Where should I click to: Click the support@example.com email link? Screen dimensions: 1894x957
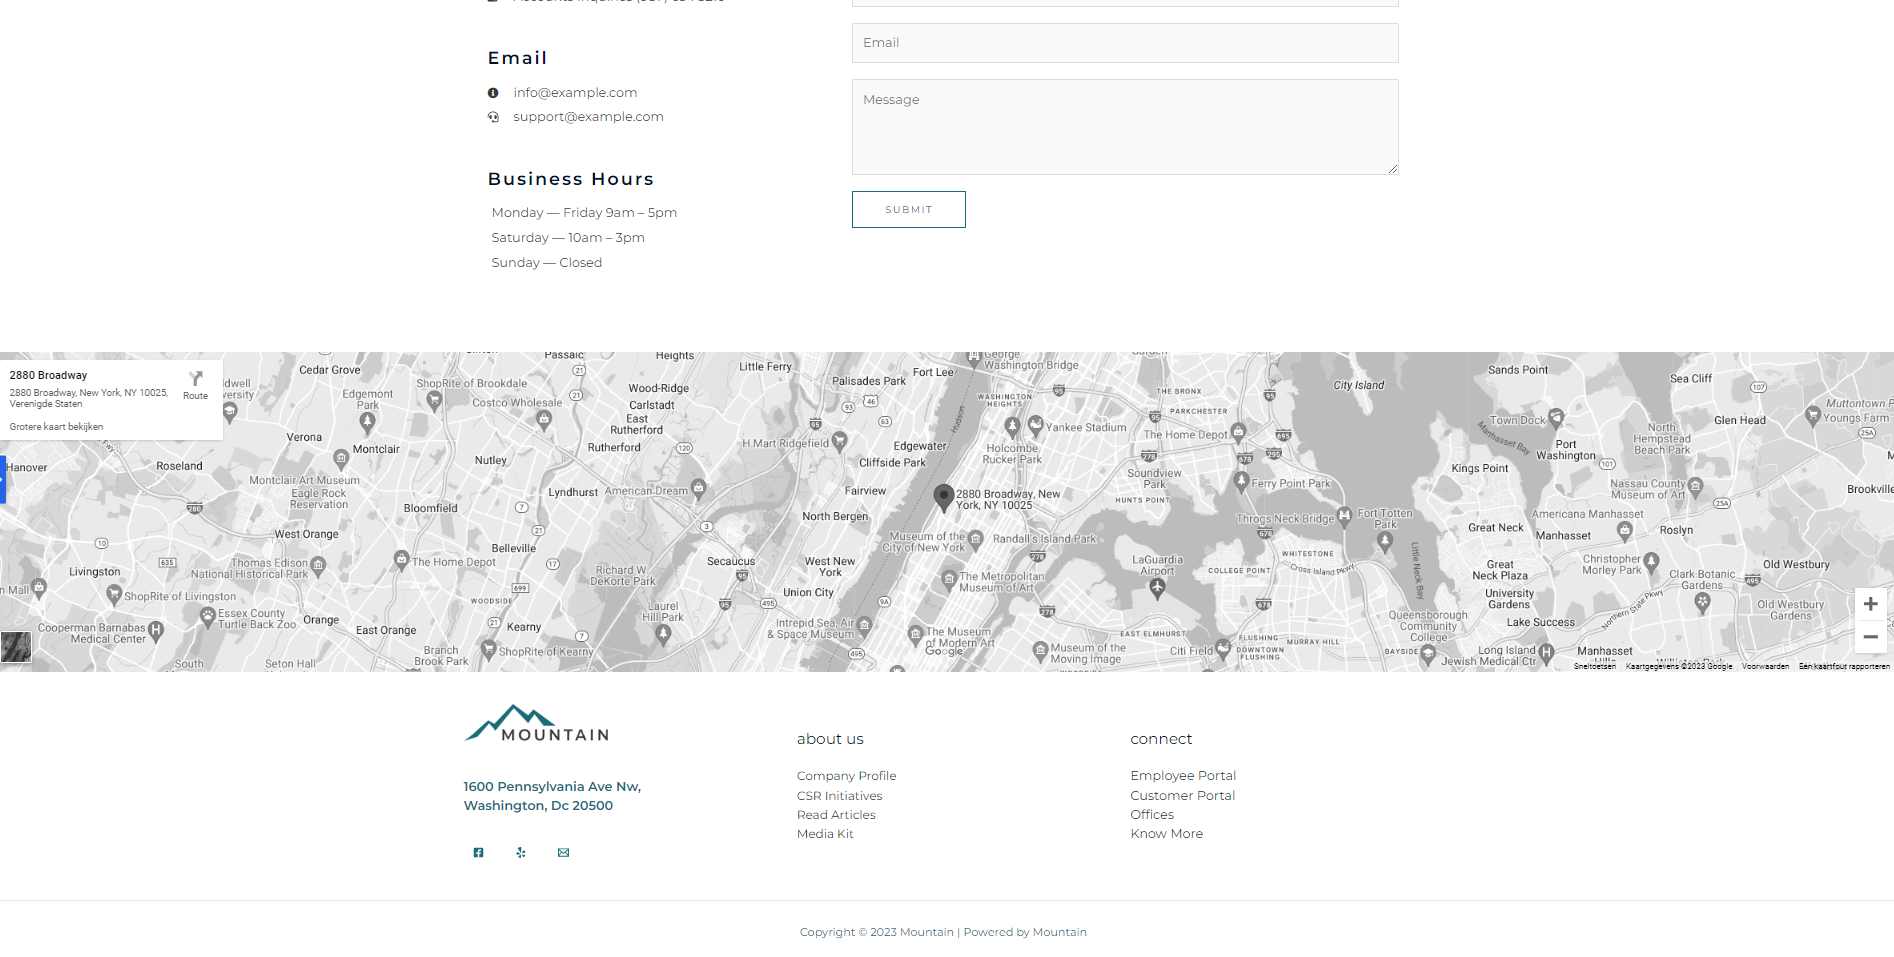click(588, 117)
